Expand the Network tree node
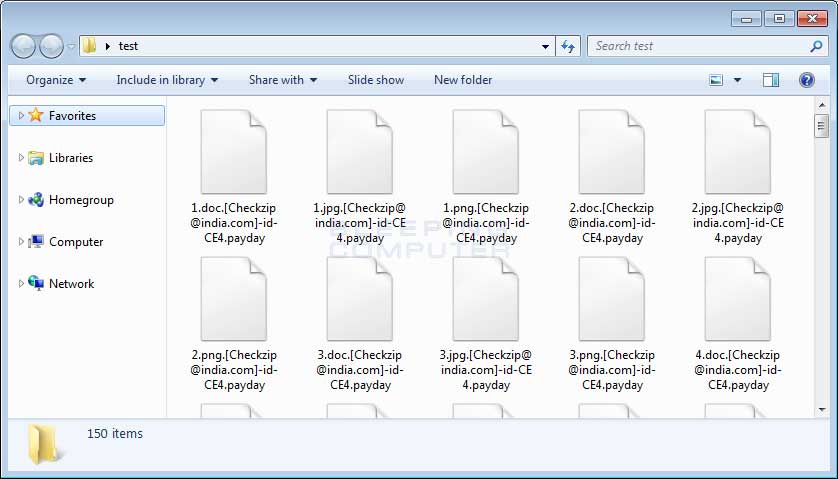Image resolution: width=838 pixels, height=479 pixels. [21, 284]
